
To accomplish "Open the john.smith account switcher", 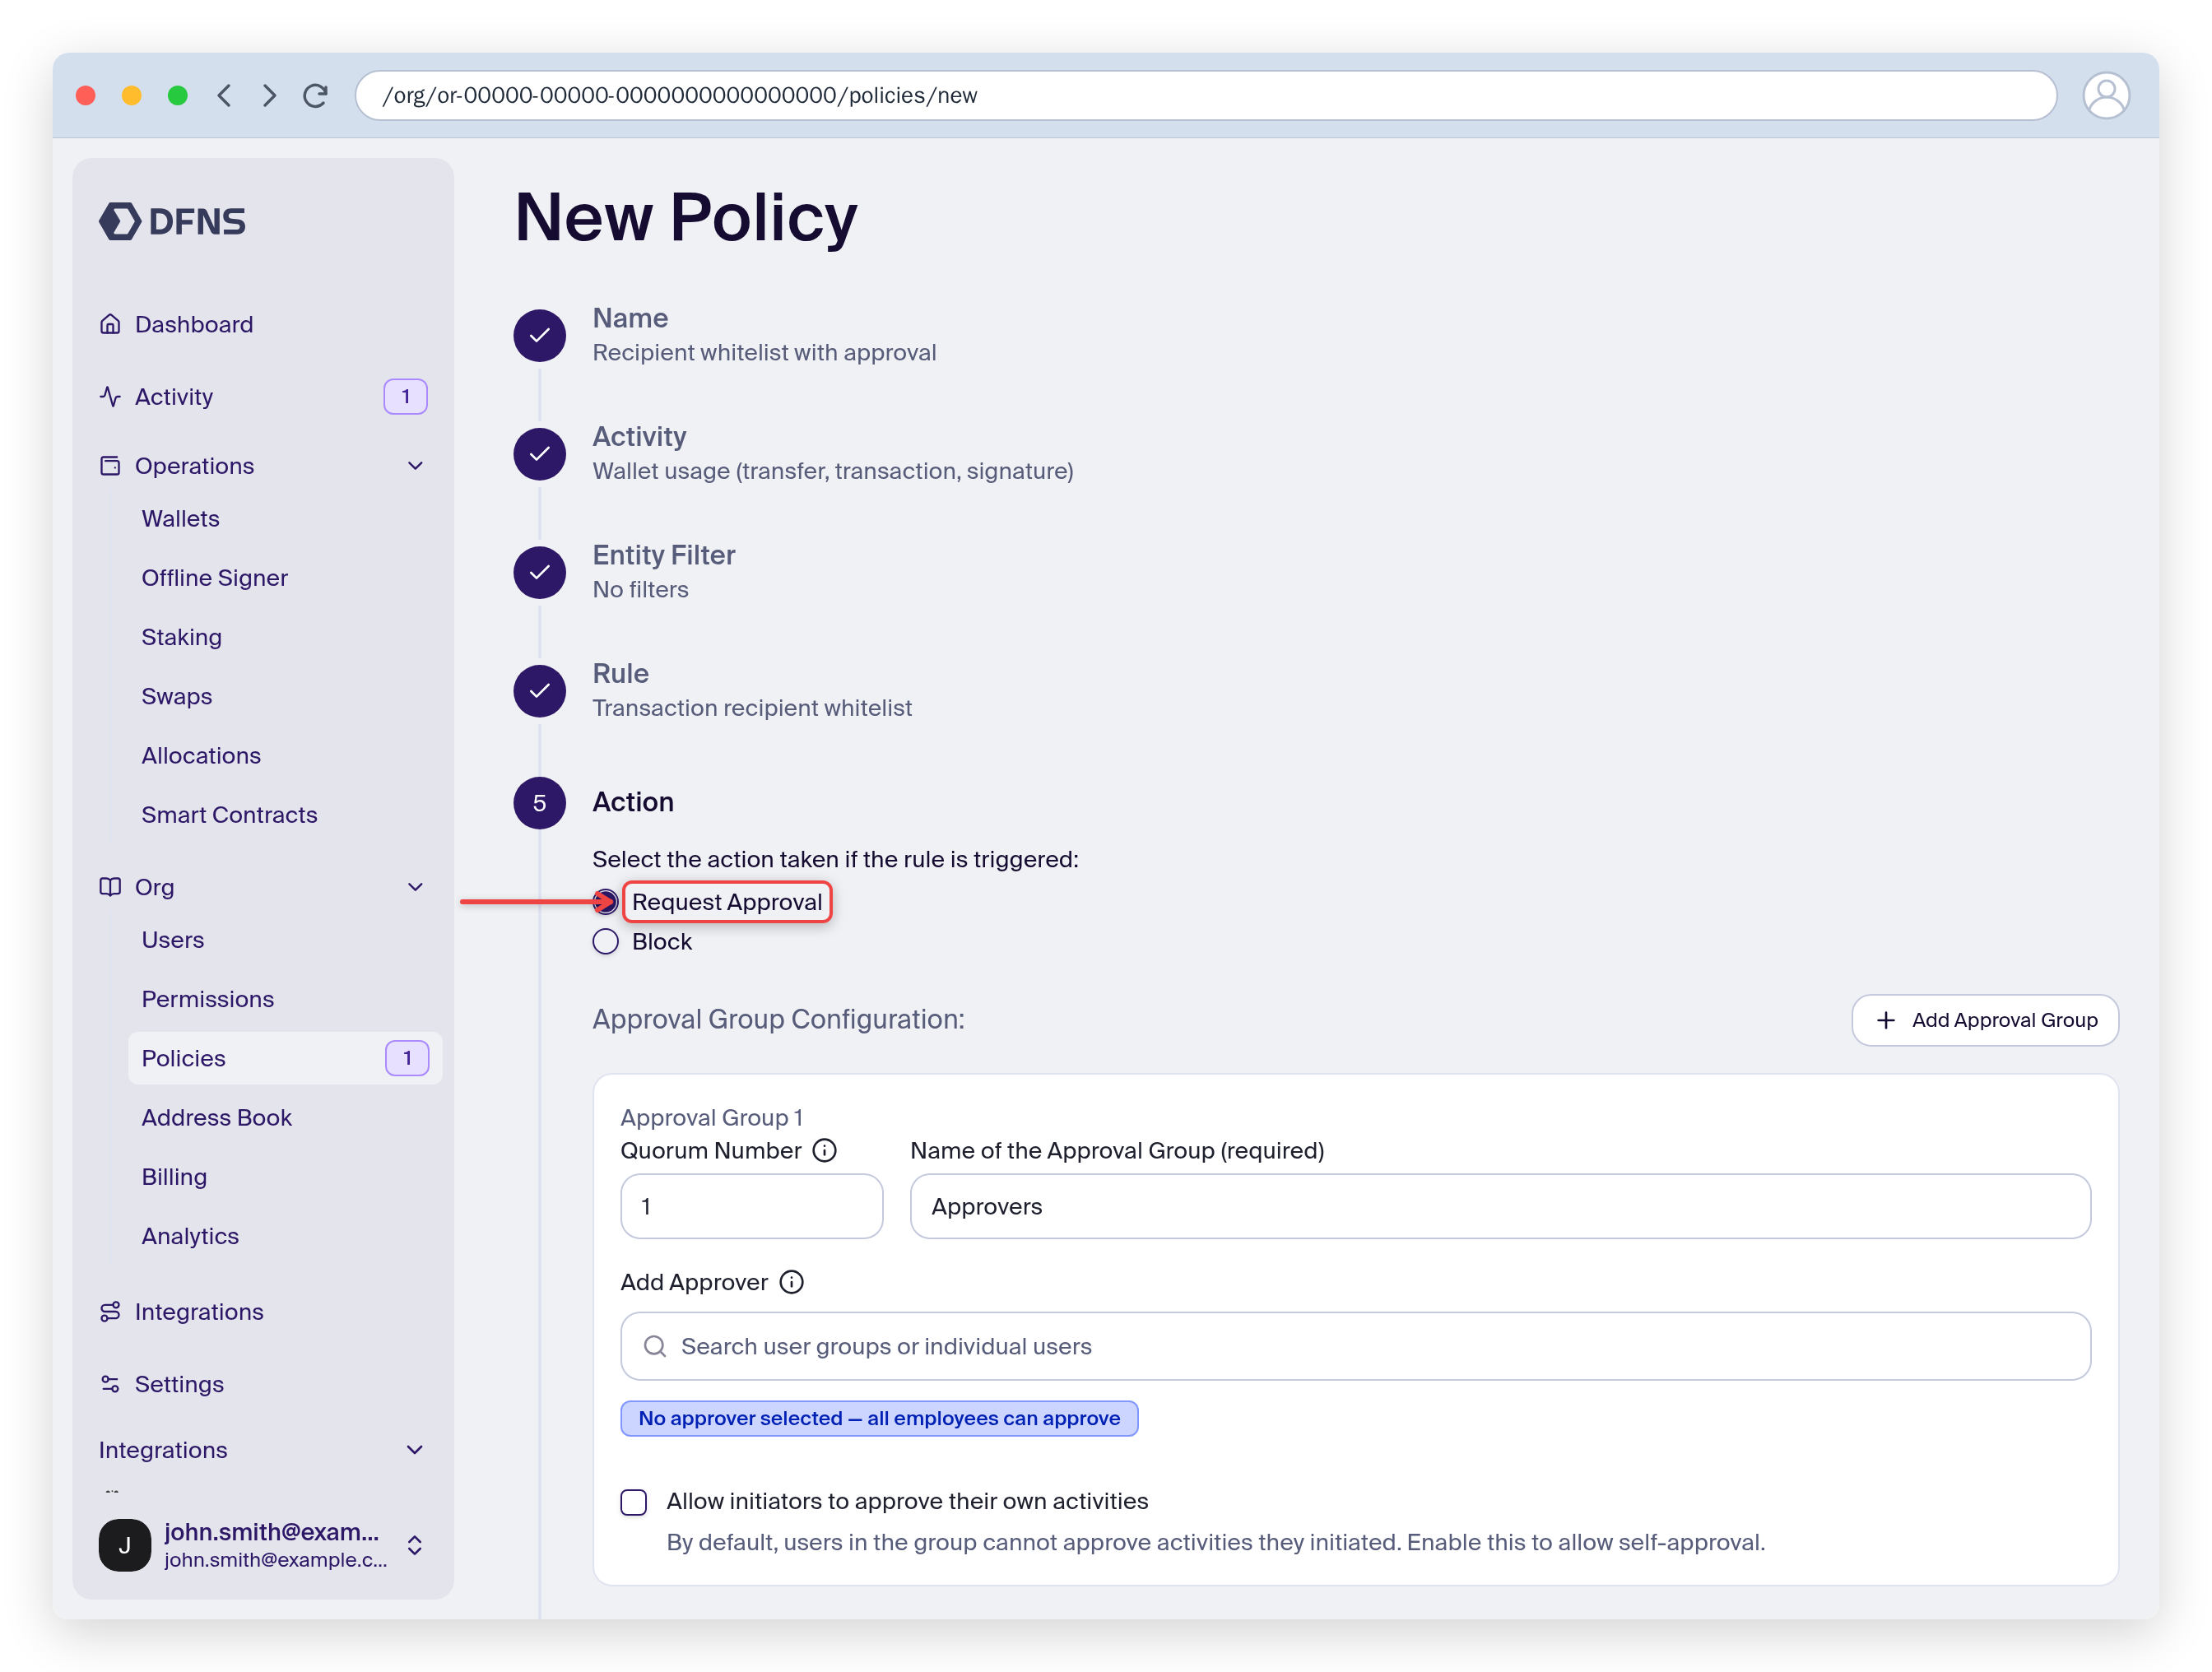I will (x=262, y=1545).
